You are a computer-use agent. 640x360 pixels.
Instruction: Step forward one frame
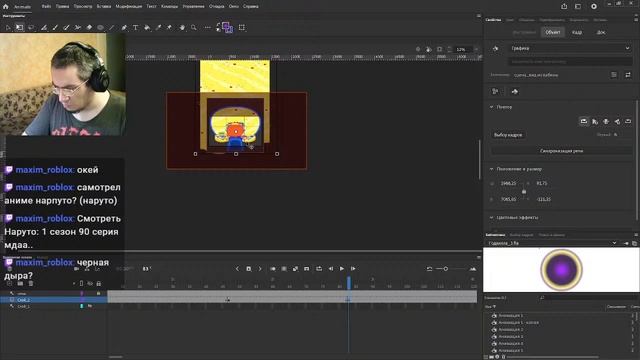(x=353, y=269)
